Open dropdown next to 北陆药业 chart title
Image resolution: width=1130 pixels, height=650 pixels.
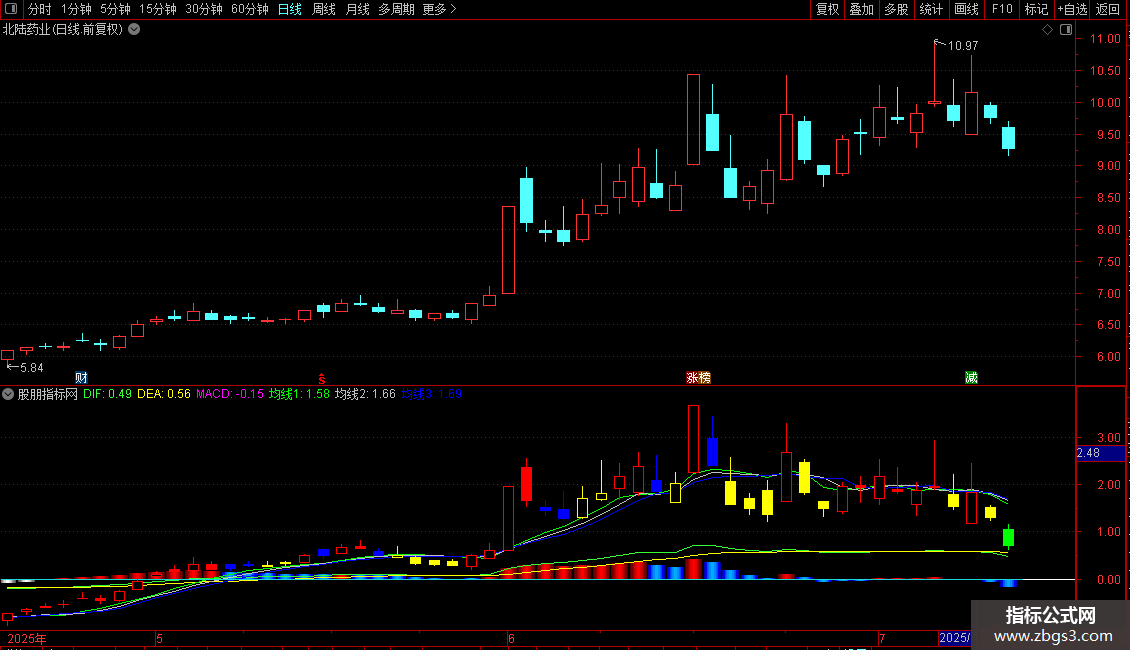[134, 30]
